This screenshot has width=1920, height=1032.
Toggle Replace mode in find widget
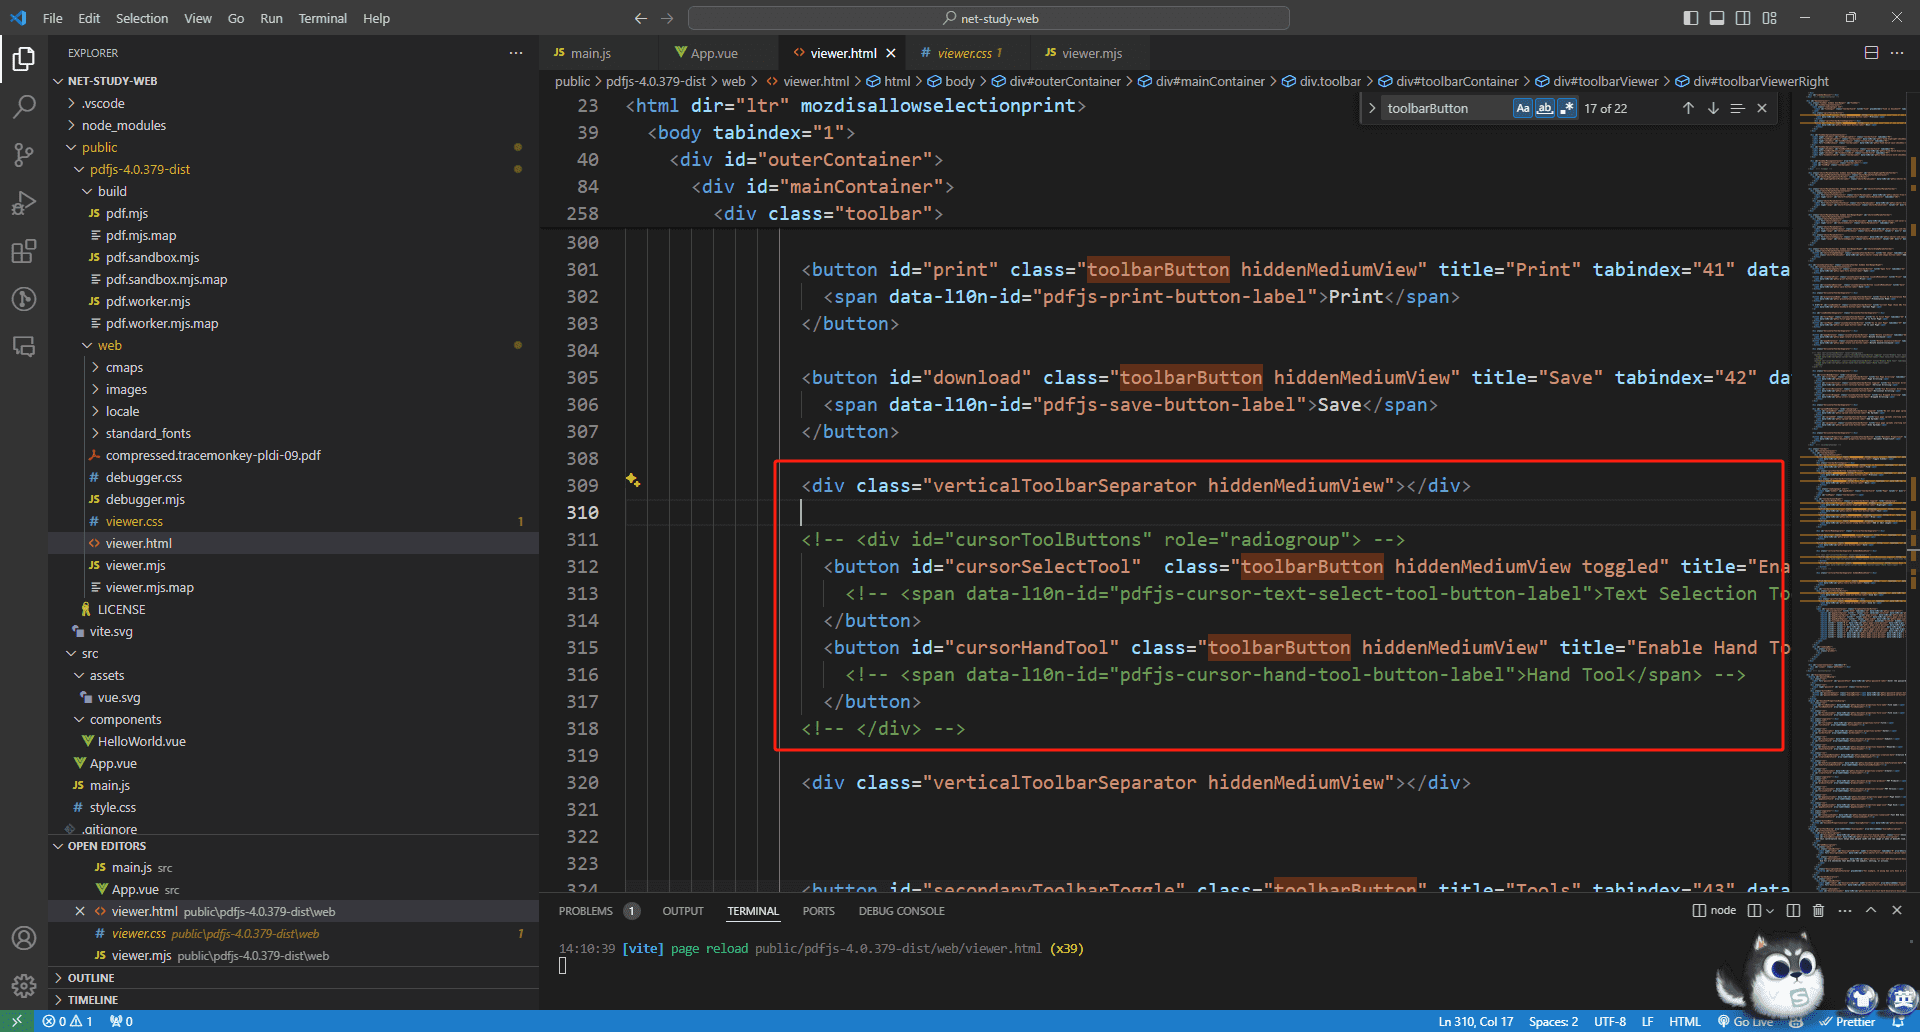tap(1372, 108)
